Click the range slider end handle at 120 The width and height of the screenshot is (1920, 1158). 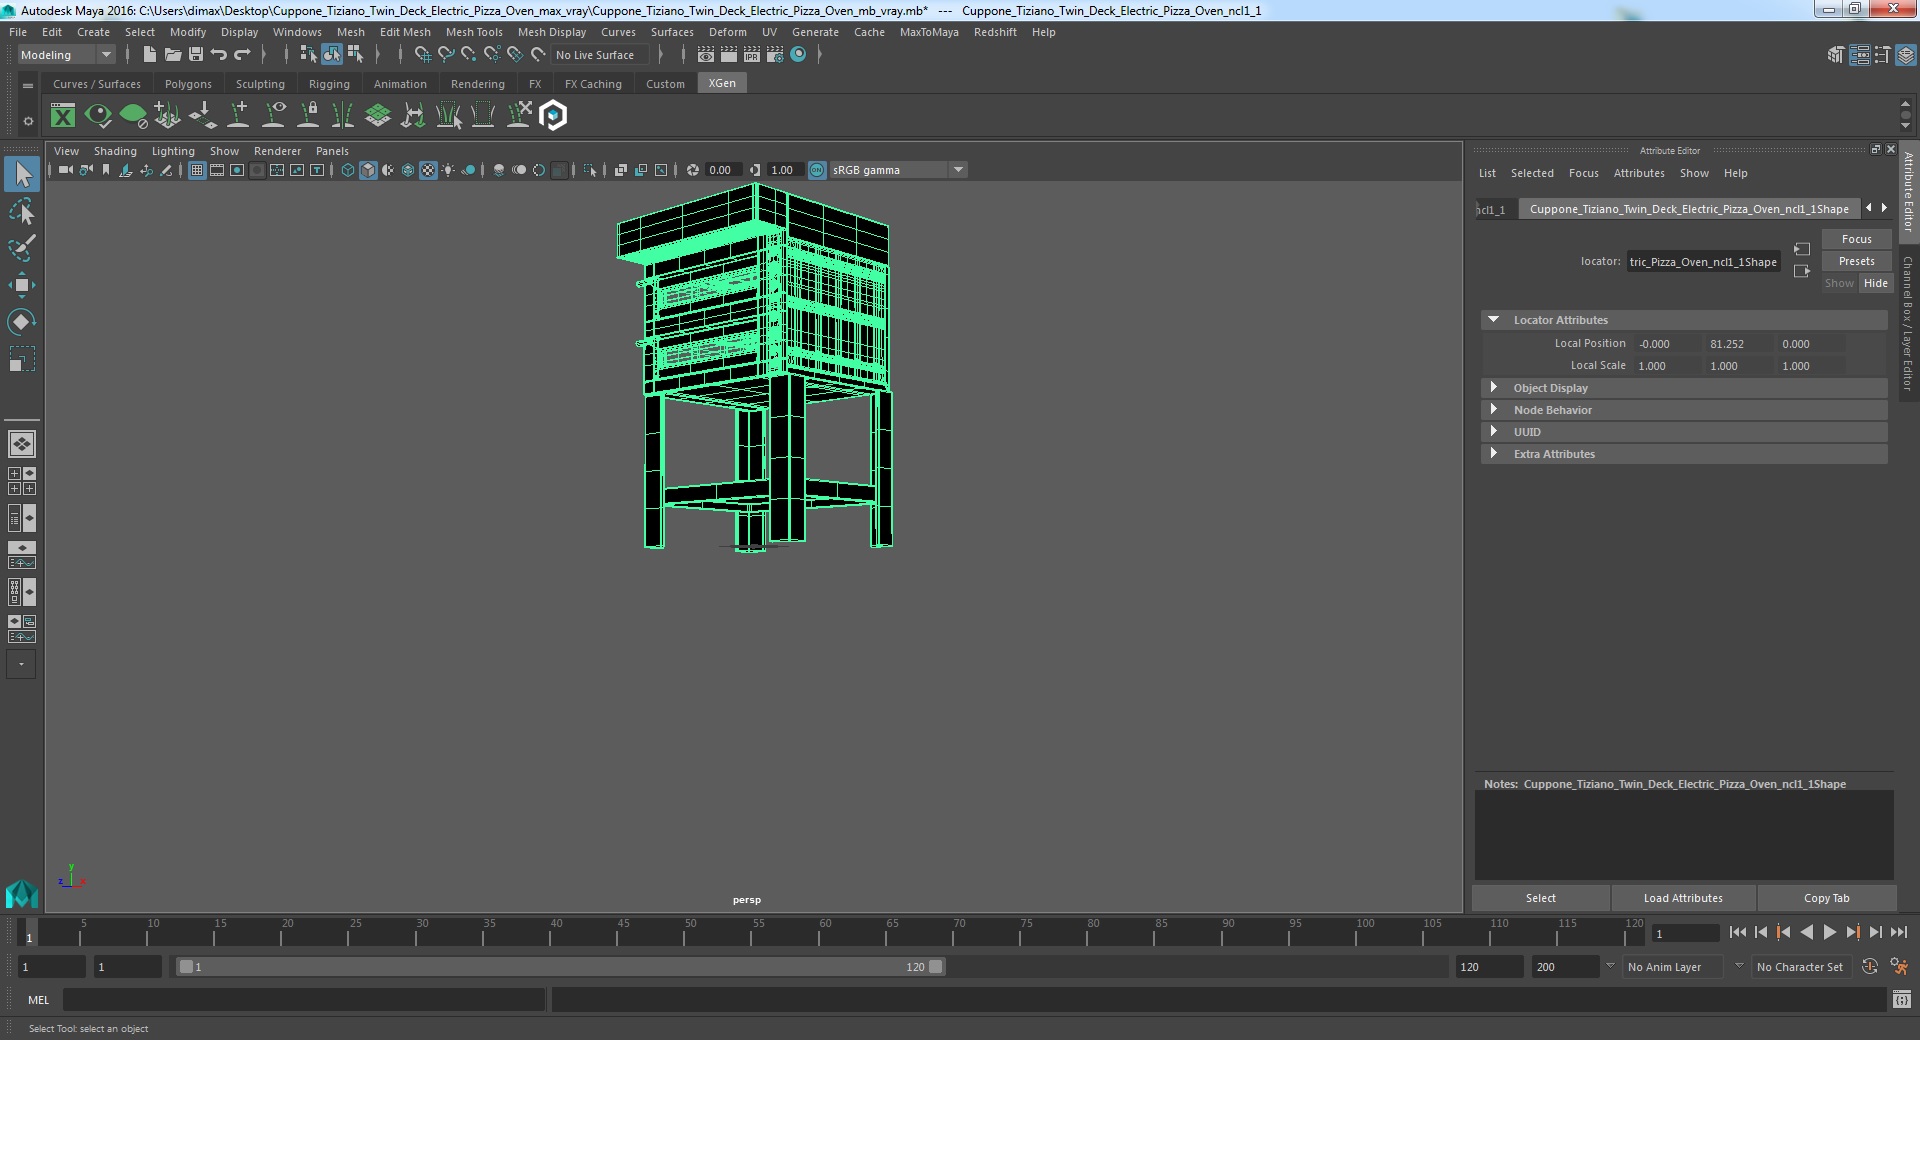pyautogui.click(x=935, y=967)
